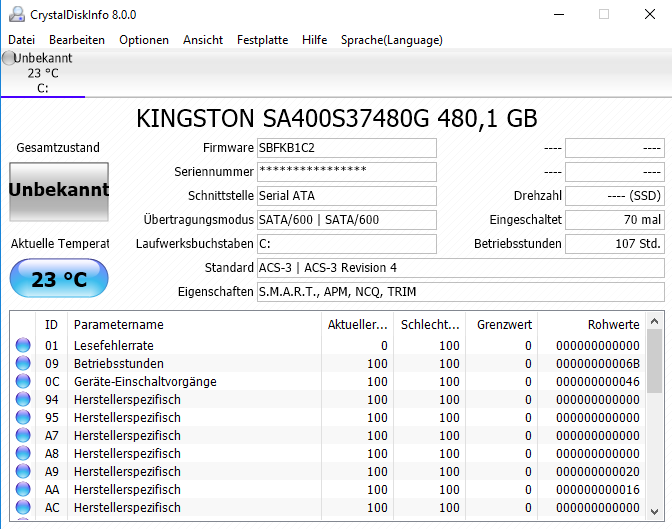Click the CrystalDiskInfo app icon in title bar
The height and width of the screenshot is (529, 672).
coord(17,14)
